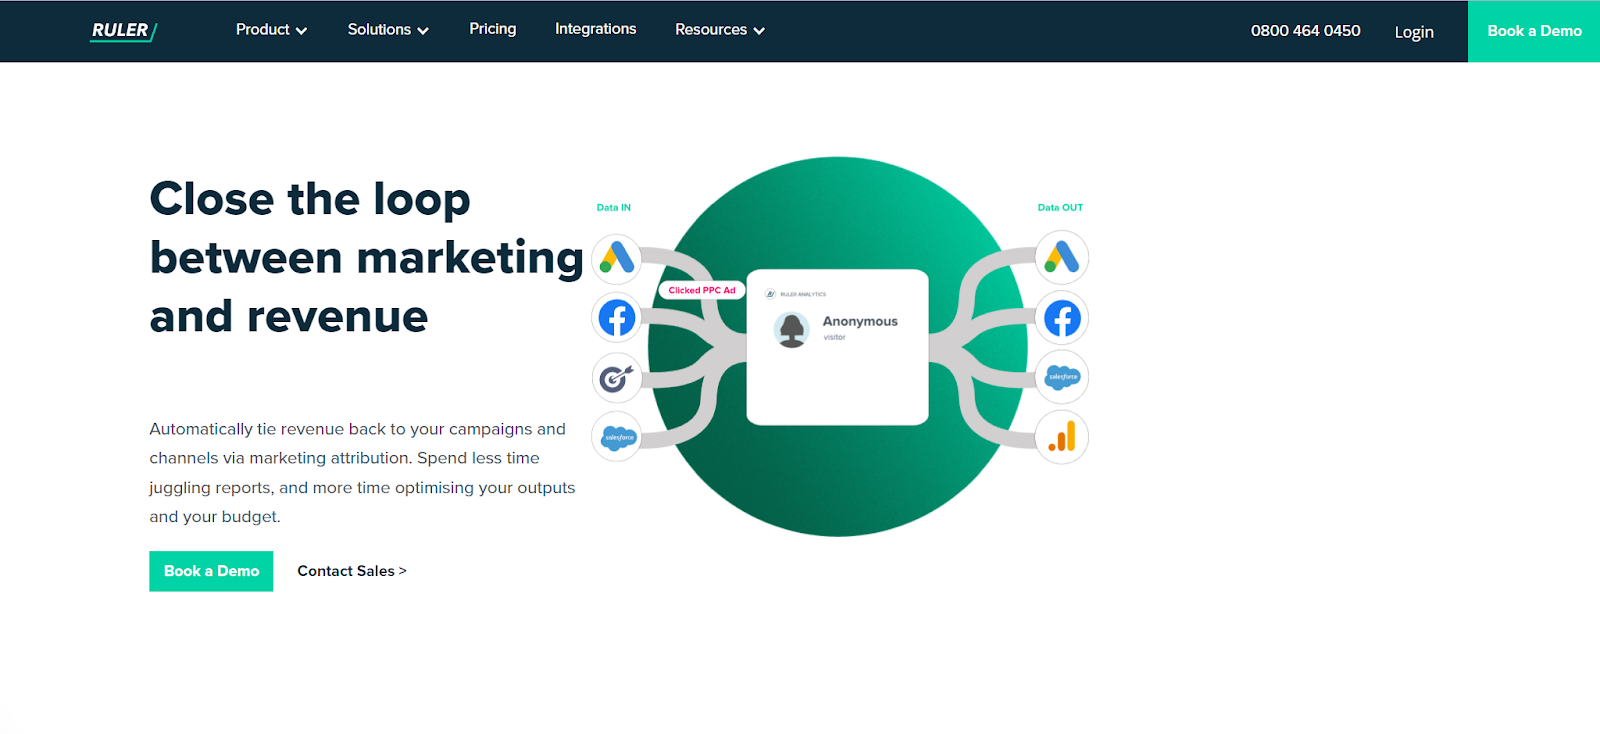Open the Product dropdown menu
Image resolution: width=1600 pixels, height=734 pixels.
271,30
